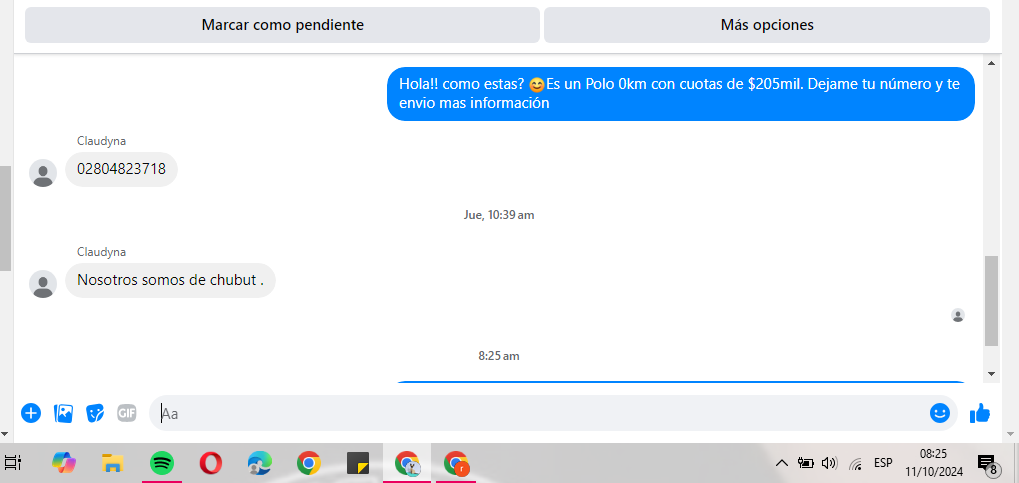This screenshot has height=483, width=1019.
Task: Click the chat scrollbar down arrow
Action: coord(991,374)
